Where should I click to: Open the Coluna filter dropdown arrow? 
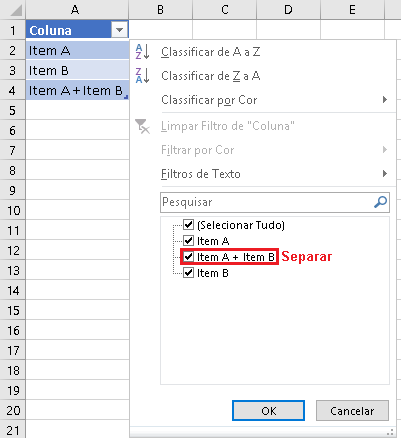pos(119,30)
